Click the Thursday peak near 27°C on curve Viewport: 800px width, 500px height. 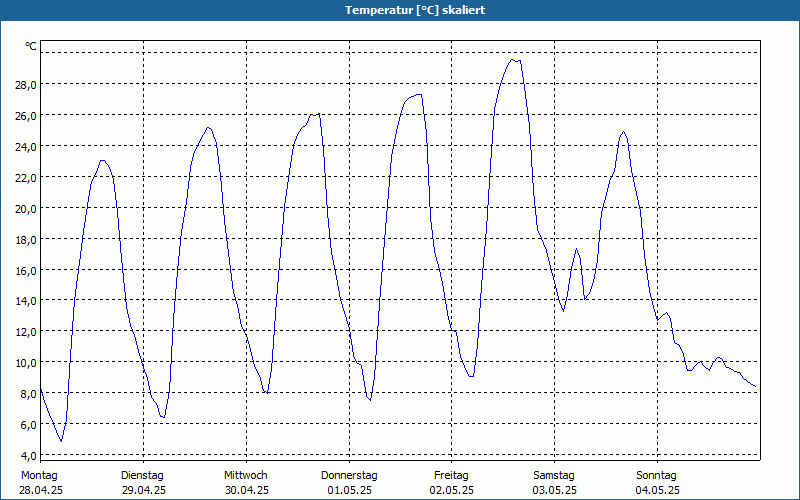(x=418, y=94)
